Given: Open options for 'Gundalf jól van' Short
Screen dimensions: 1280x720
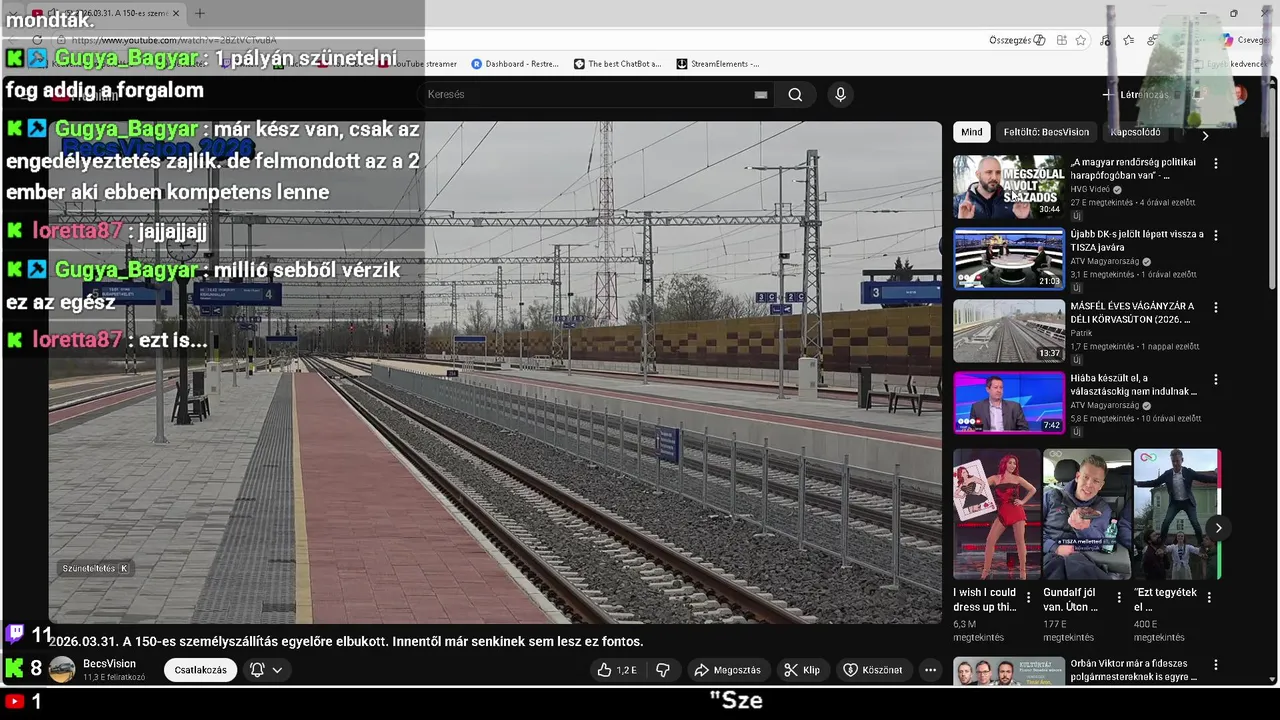Looking at the screenshot, I should (1119, 597).
